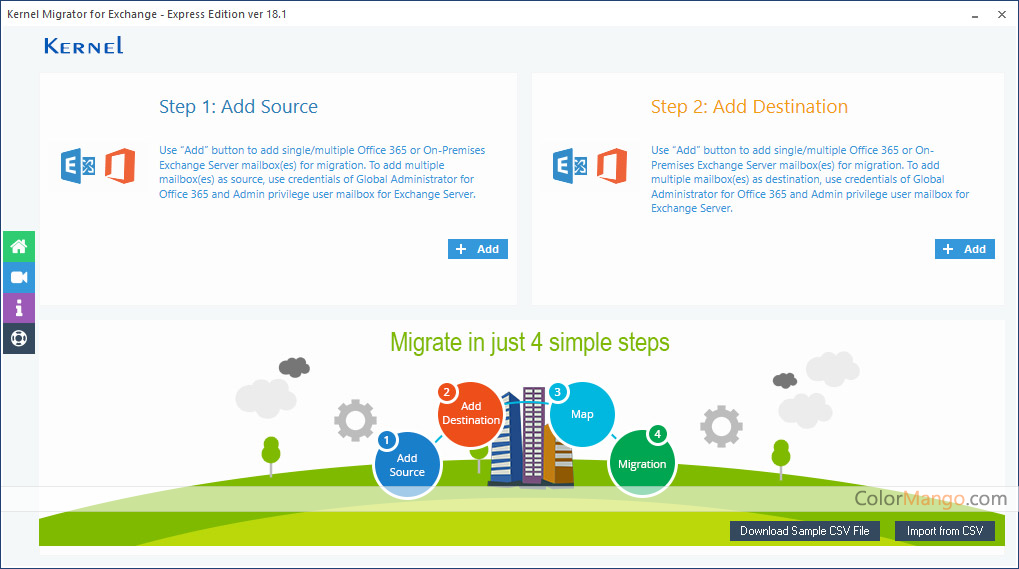
Task: Select the green Migration step circle
Action: 642,464
